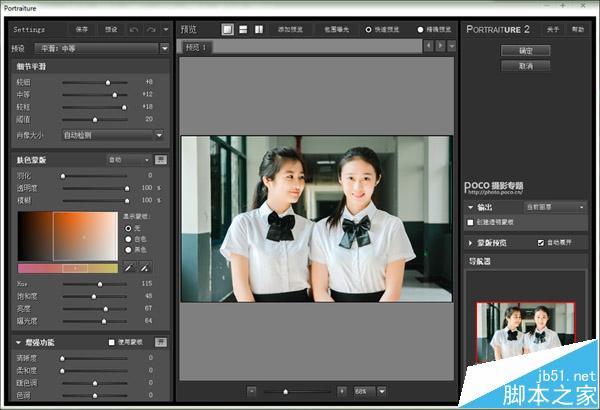Select the white mask display radio button

pos(128,239)
